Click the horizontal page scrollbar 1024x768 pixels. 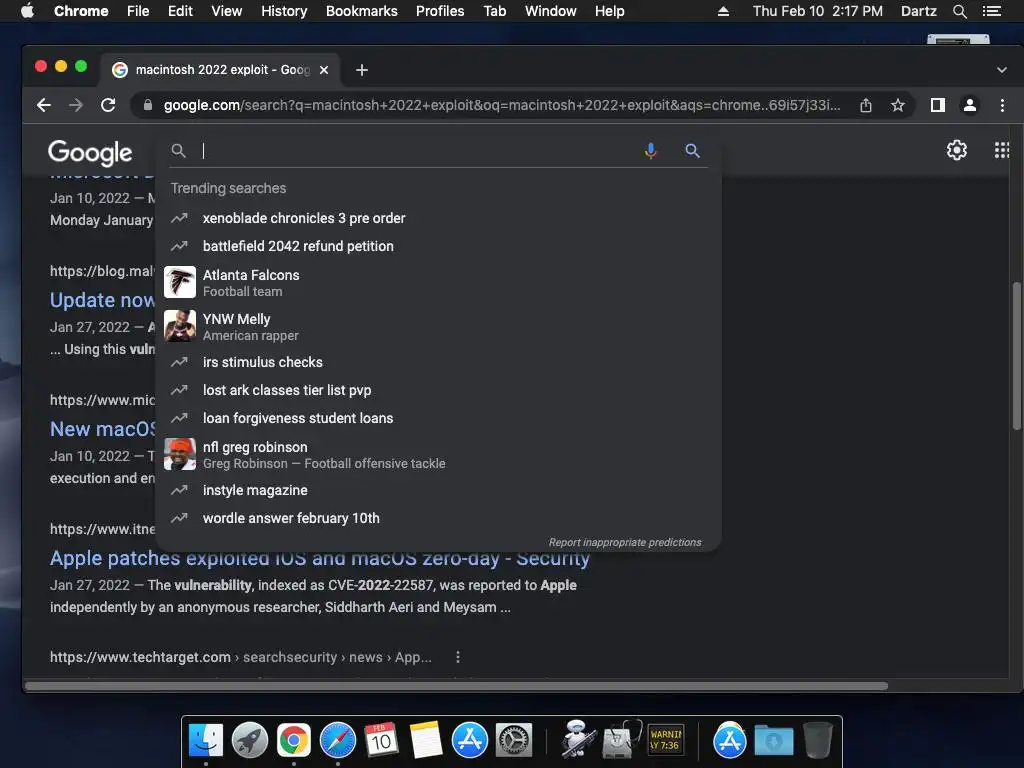[x=456, y=686]
